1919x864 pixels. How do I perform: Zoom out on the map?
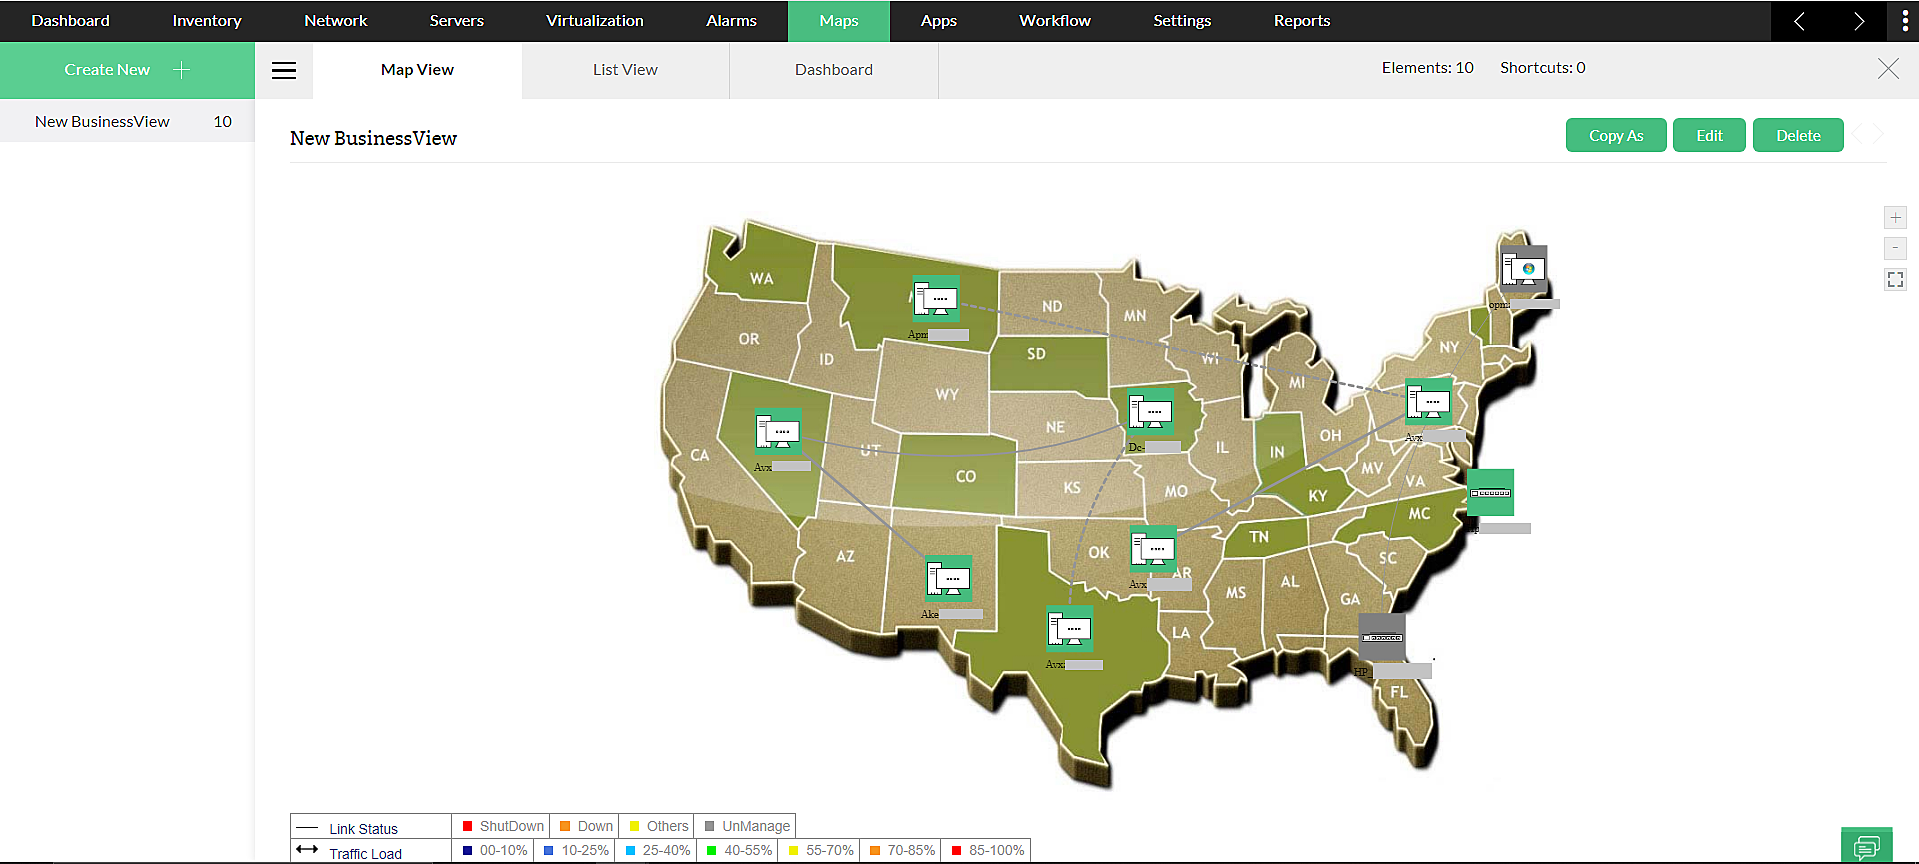(x=1895, y=248)
